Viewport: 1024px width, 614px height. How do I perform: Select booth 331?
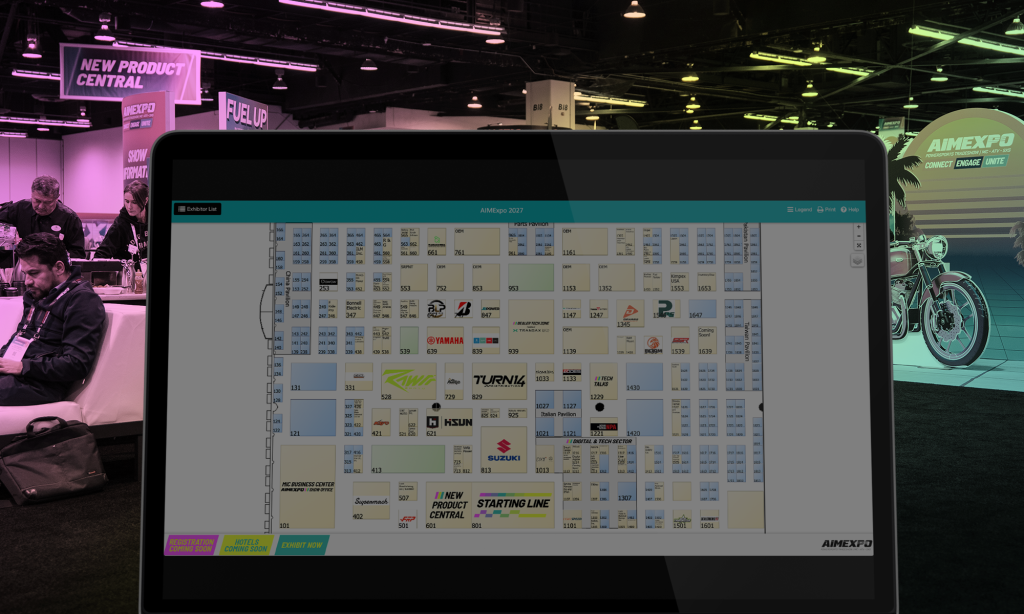point(359,378)
